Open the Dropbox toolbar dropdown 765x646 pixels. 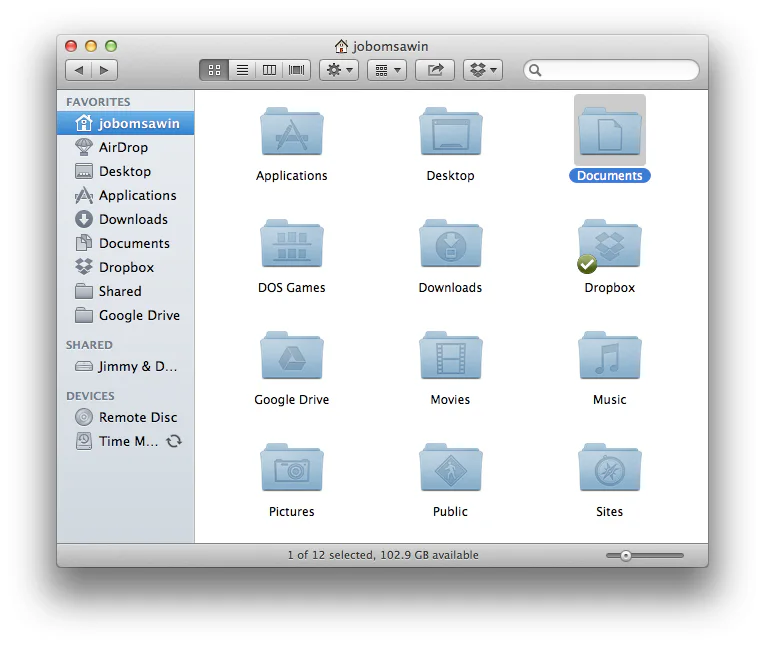[x=483, y=70]
